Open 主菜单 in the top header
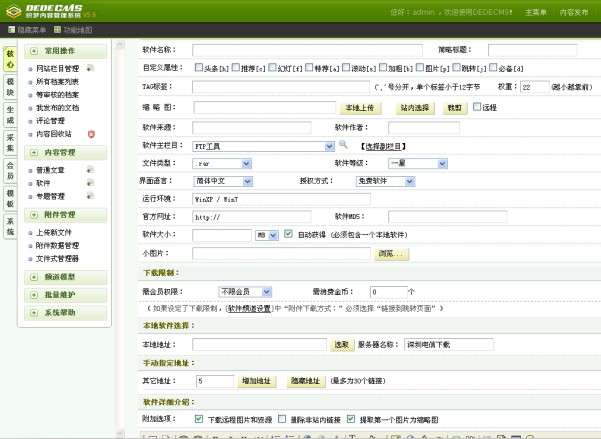 coord(535,12)
